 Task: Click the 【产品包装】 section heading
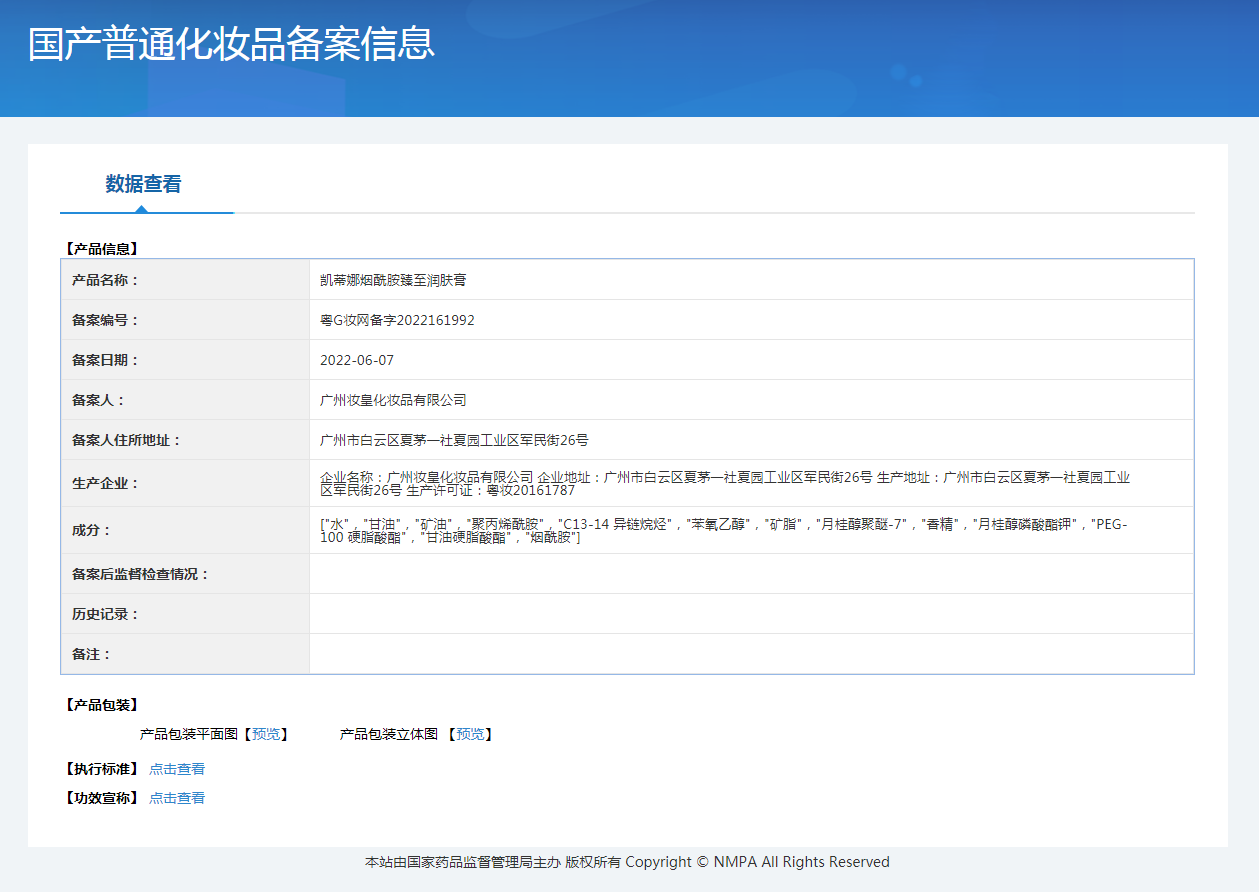tap(100, 705)
